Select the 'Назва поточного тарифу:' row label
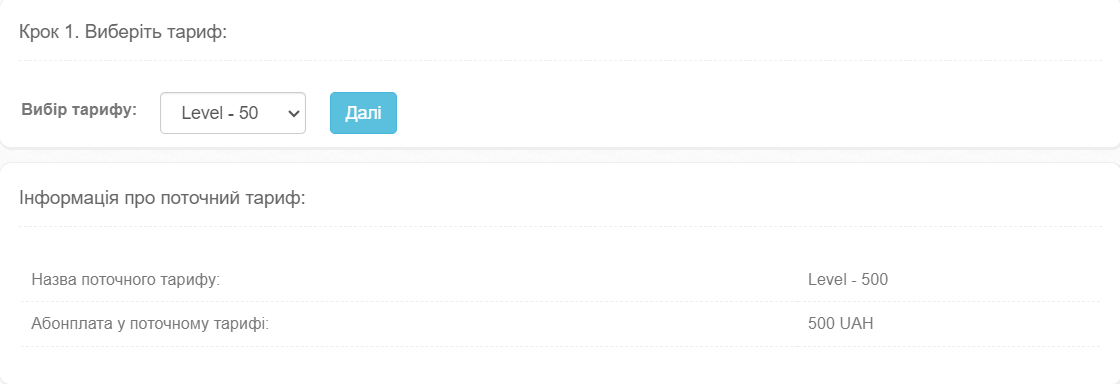Image resolution: width=1120 pixels, height=384 pixels. (x=125, y=279)
